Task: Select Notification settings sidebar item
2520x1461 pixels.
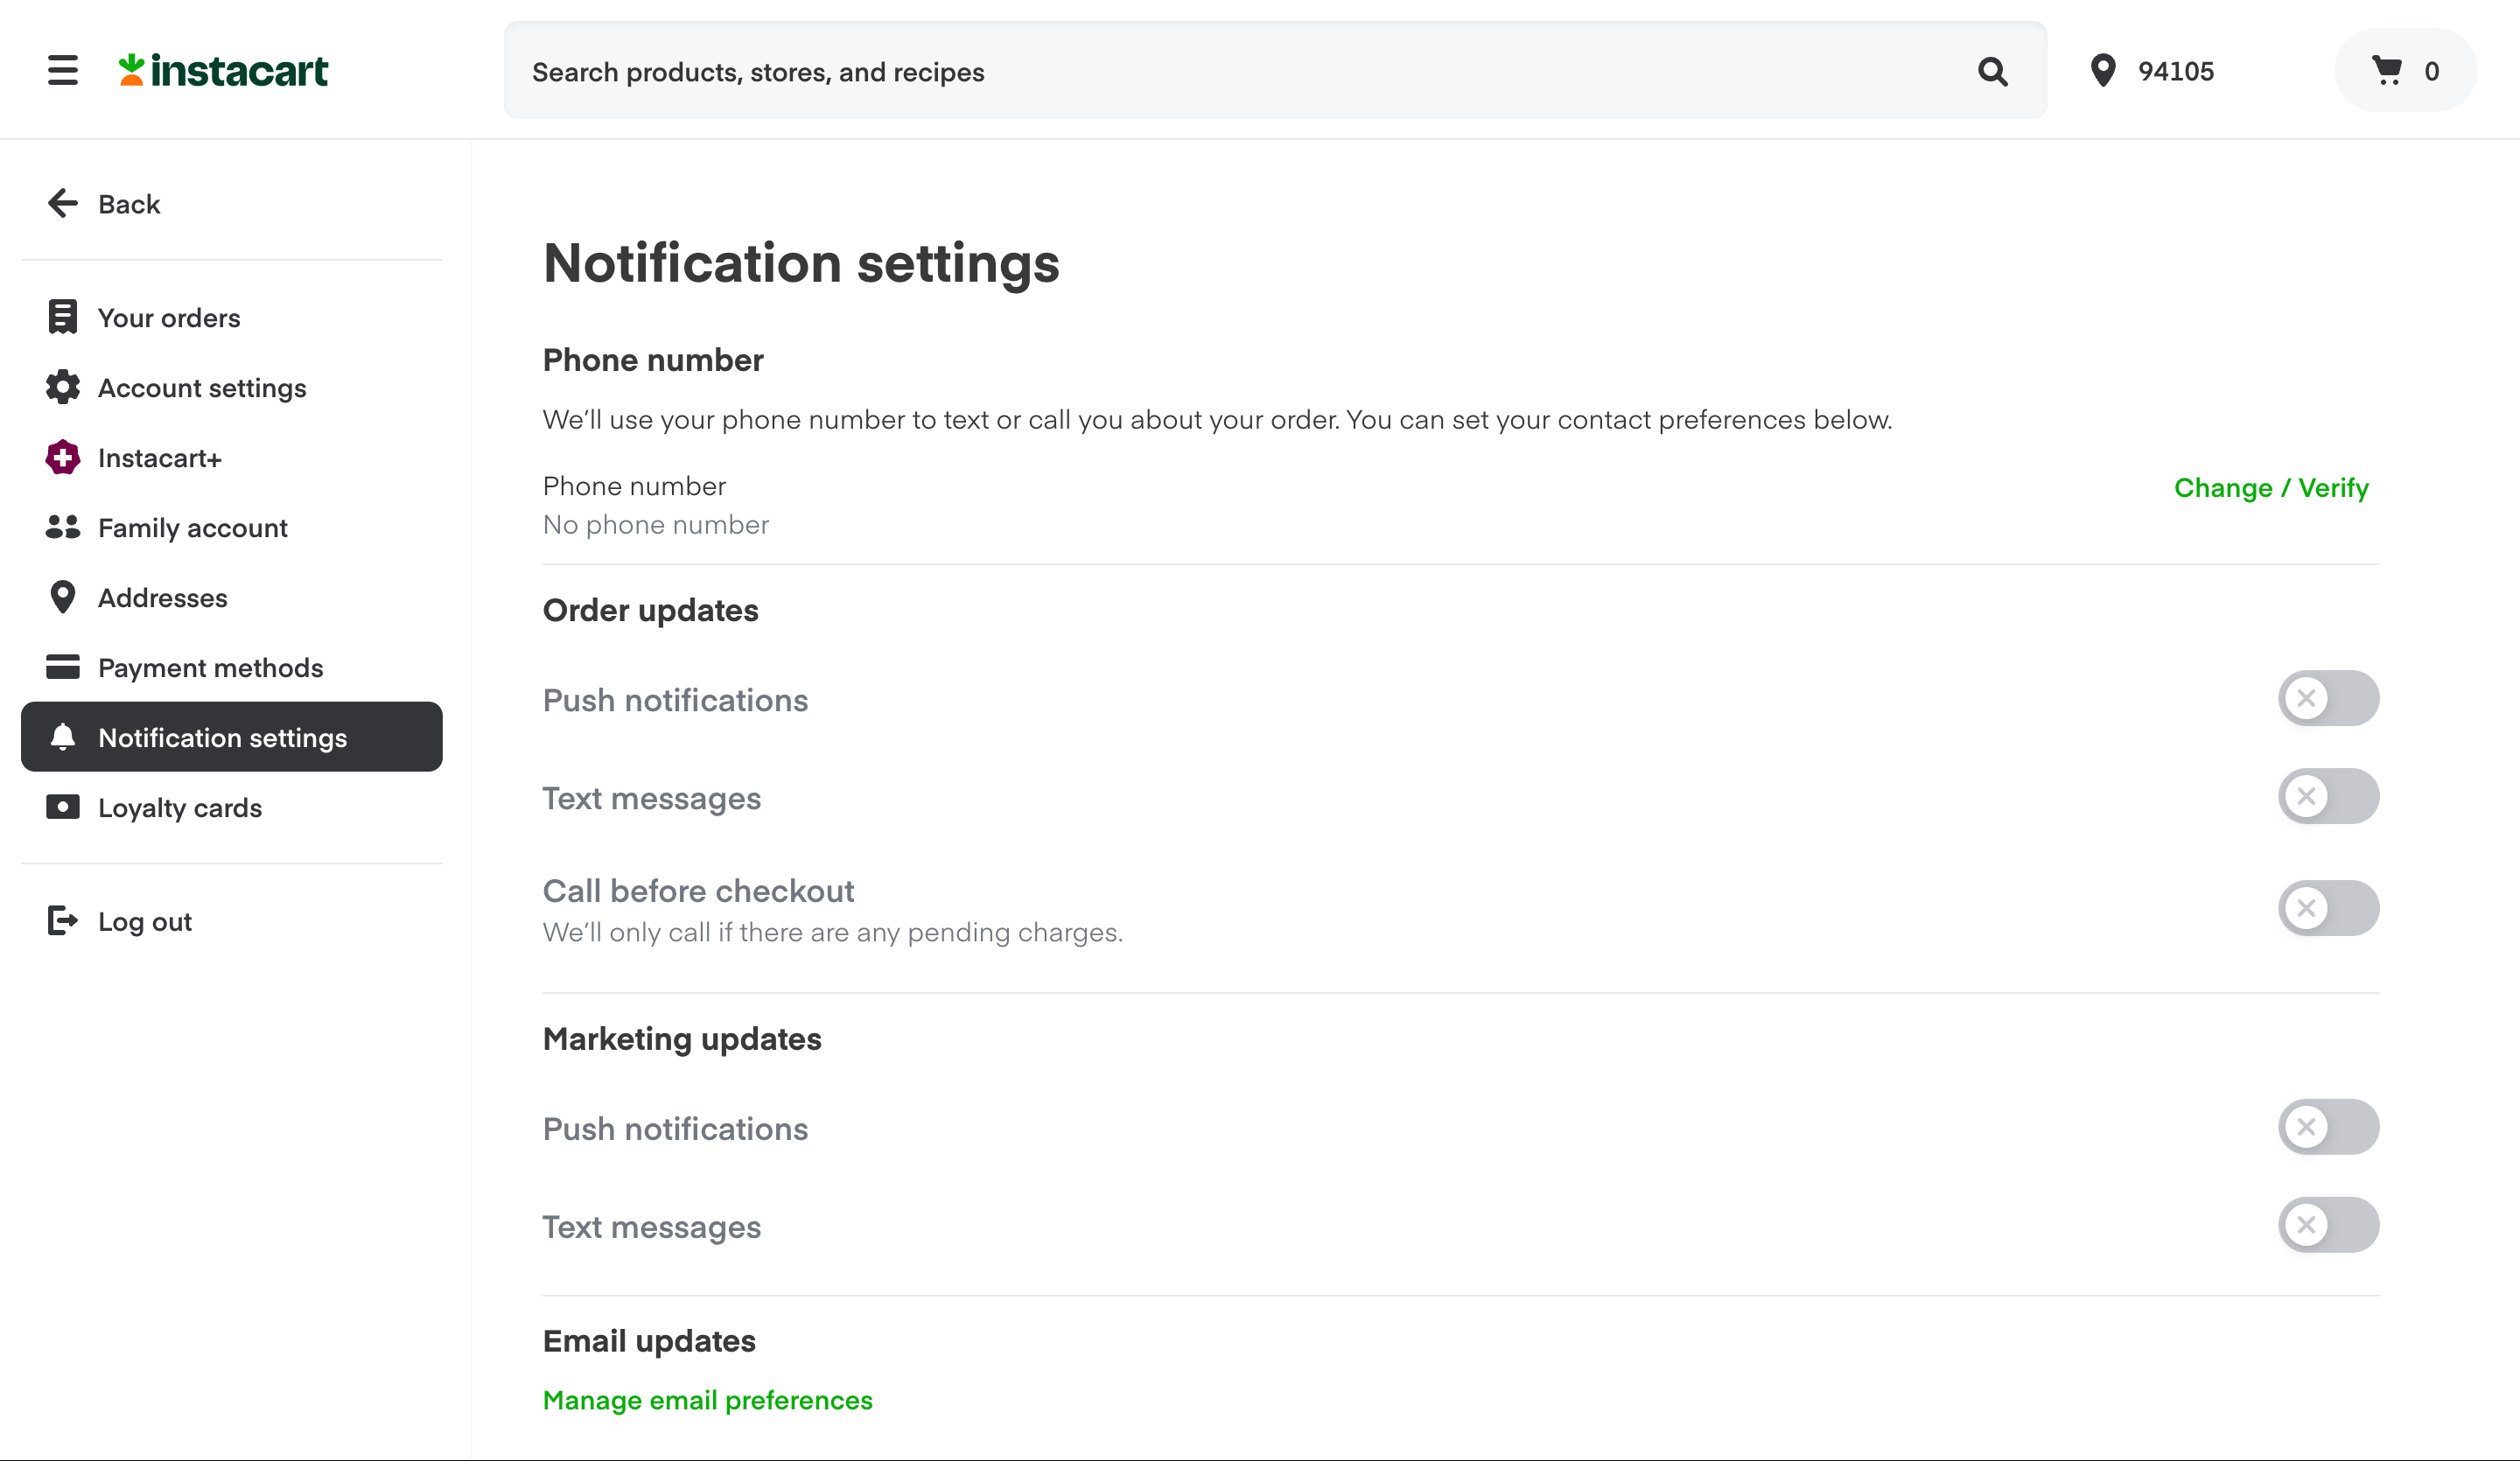Action: point(232,737)
